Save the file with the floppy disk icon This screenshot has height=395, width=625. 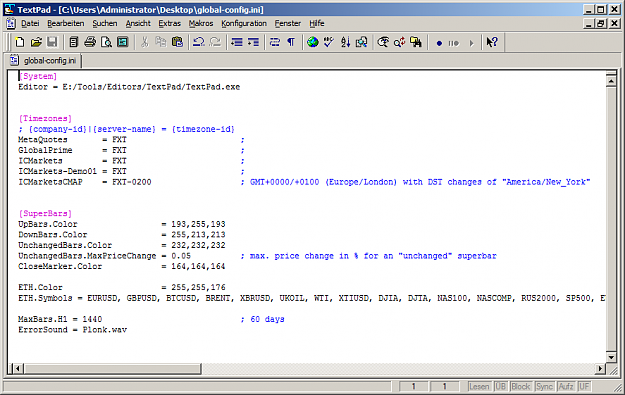[x=52, y=42]
